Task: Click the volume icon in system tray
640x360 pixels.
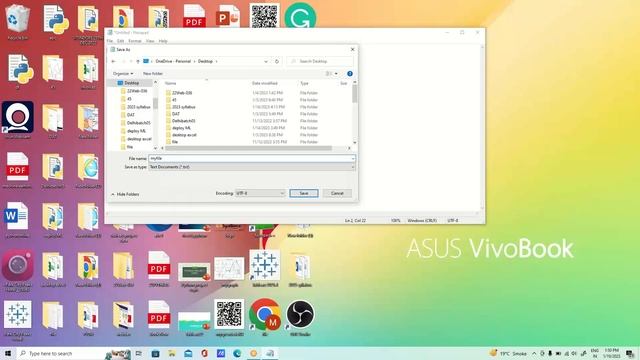Action: pos(574,353)
